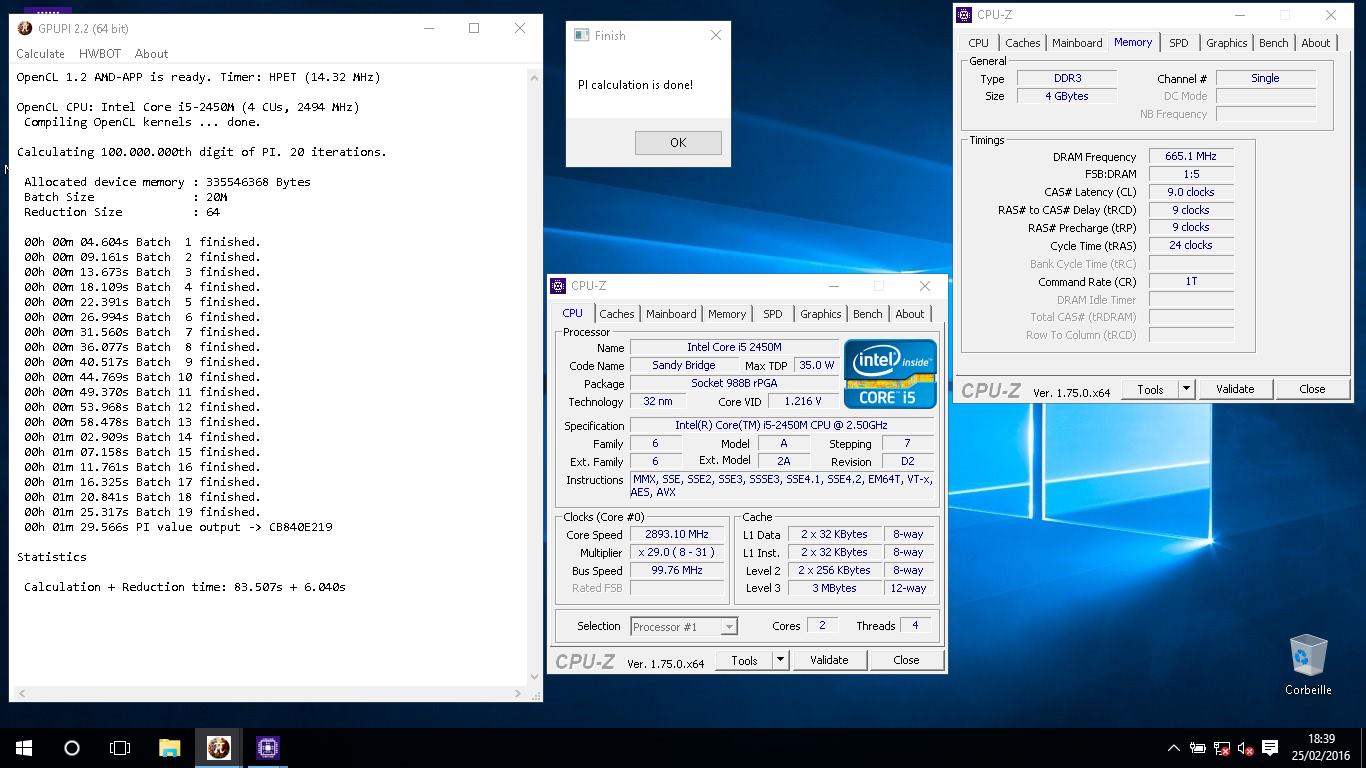This screenshot has height=768, width=1366.
Task: Switch to Mainboard tab in CPU-Z CPU window
Action: click(671, 314)
